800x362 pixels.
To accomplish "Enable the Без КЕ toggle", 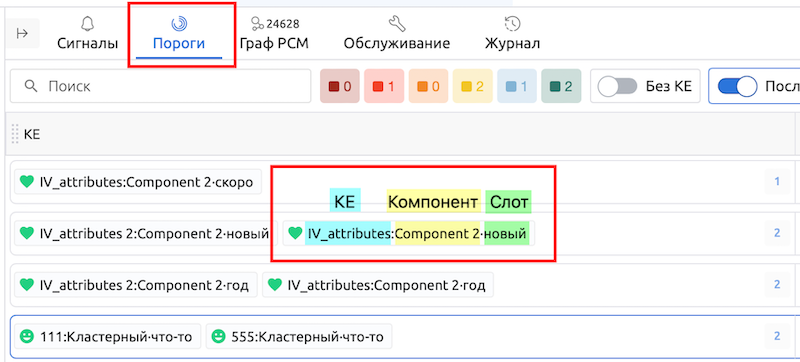I will click(617, 86).
